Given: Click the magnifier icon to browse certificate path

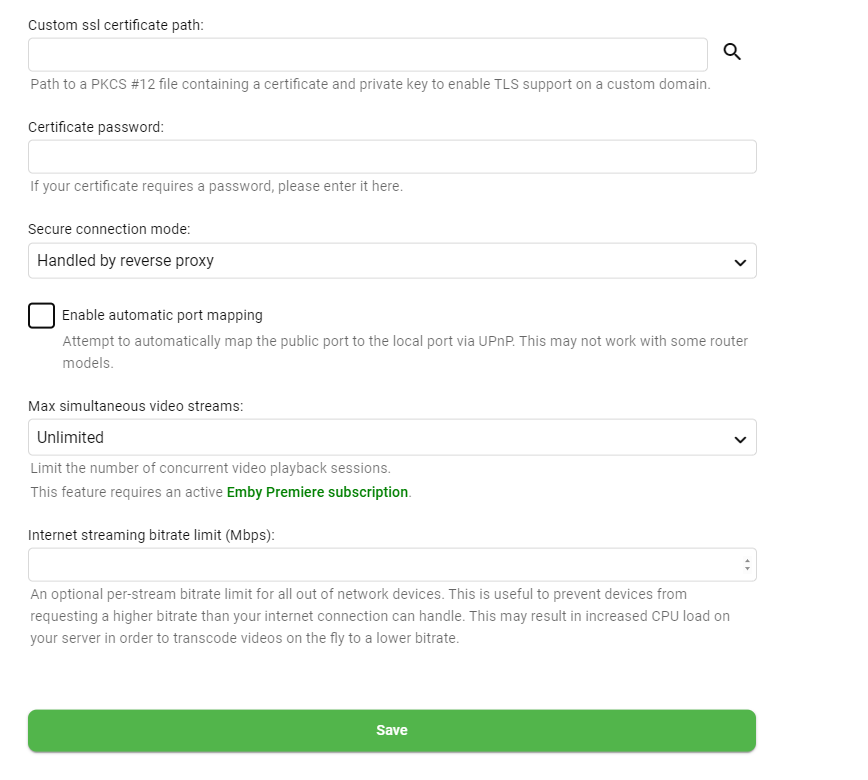Looking at the screenshot, I should pos(732,52).
